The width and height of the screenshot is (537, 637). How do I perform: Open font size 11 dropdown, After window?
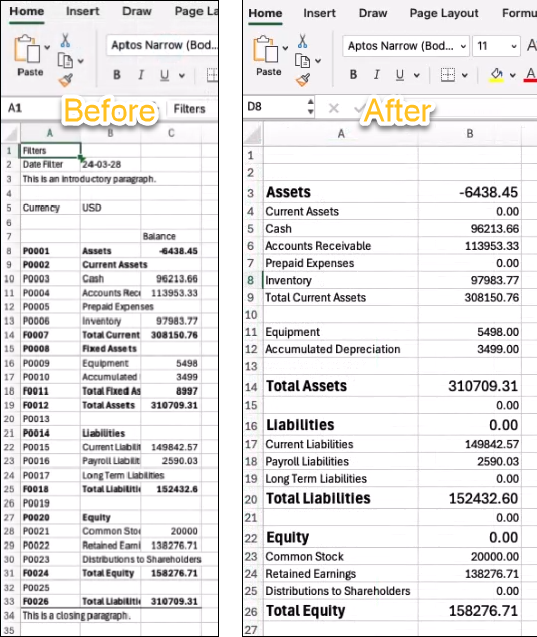coord(514,46)
